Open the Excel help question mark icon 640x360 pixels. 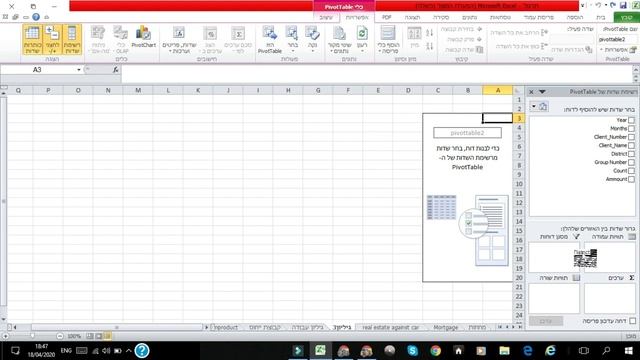click(x=36, y=17)
